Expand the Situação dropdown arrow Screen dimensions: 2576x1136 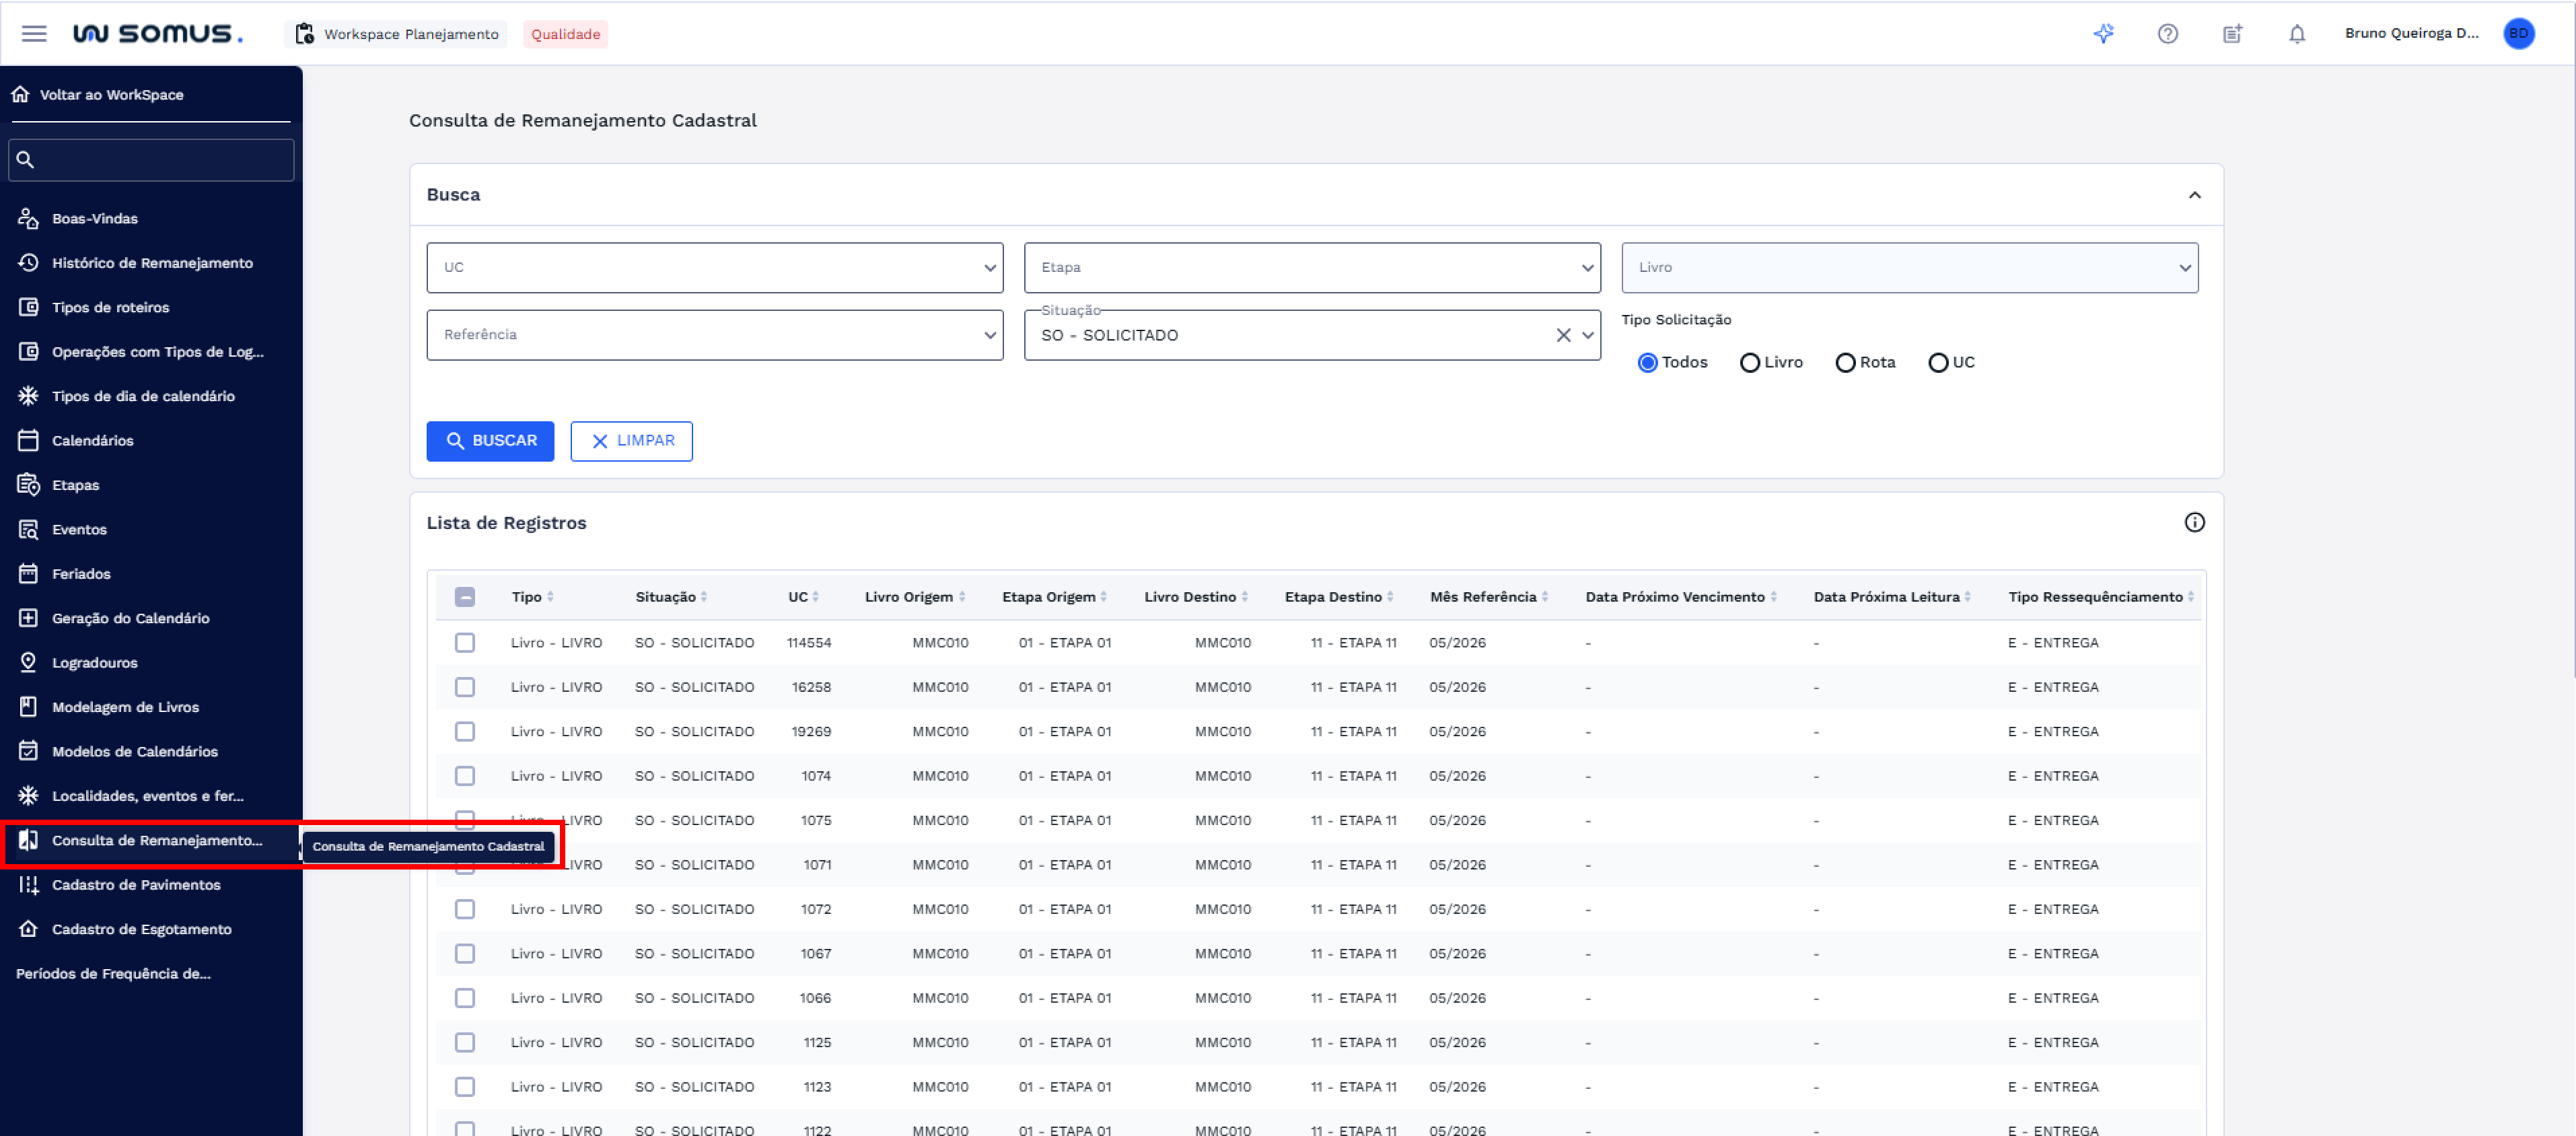tap(1588, 335)
